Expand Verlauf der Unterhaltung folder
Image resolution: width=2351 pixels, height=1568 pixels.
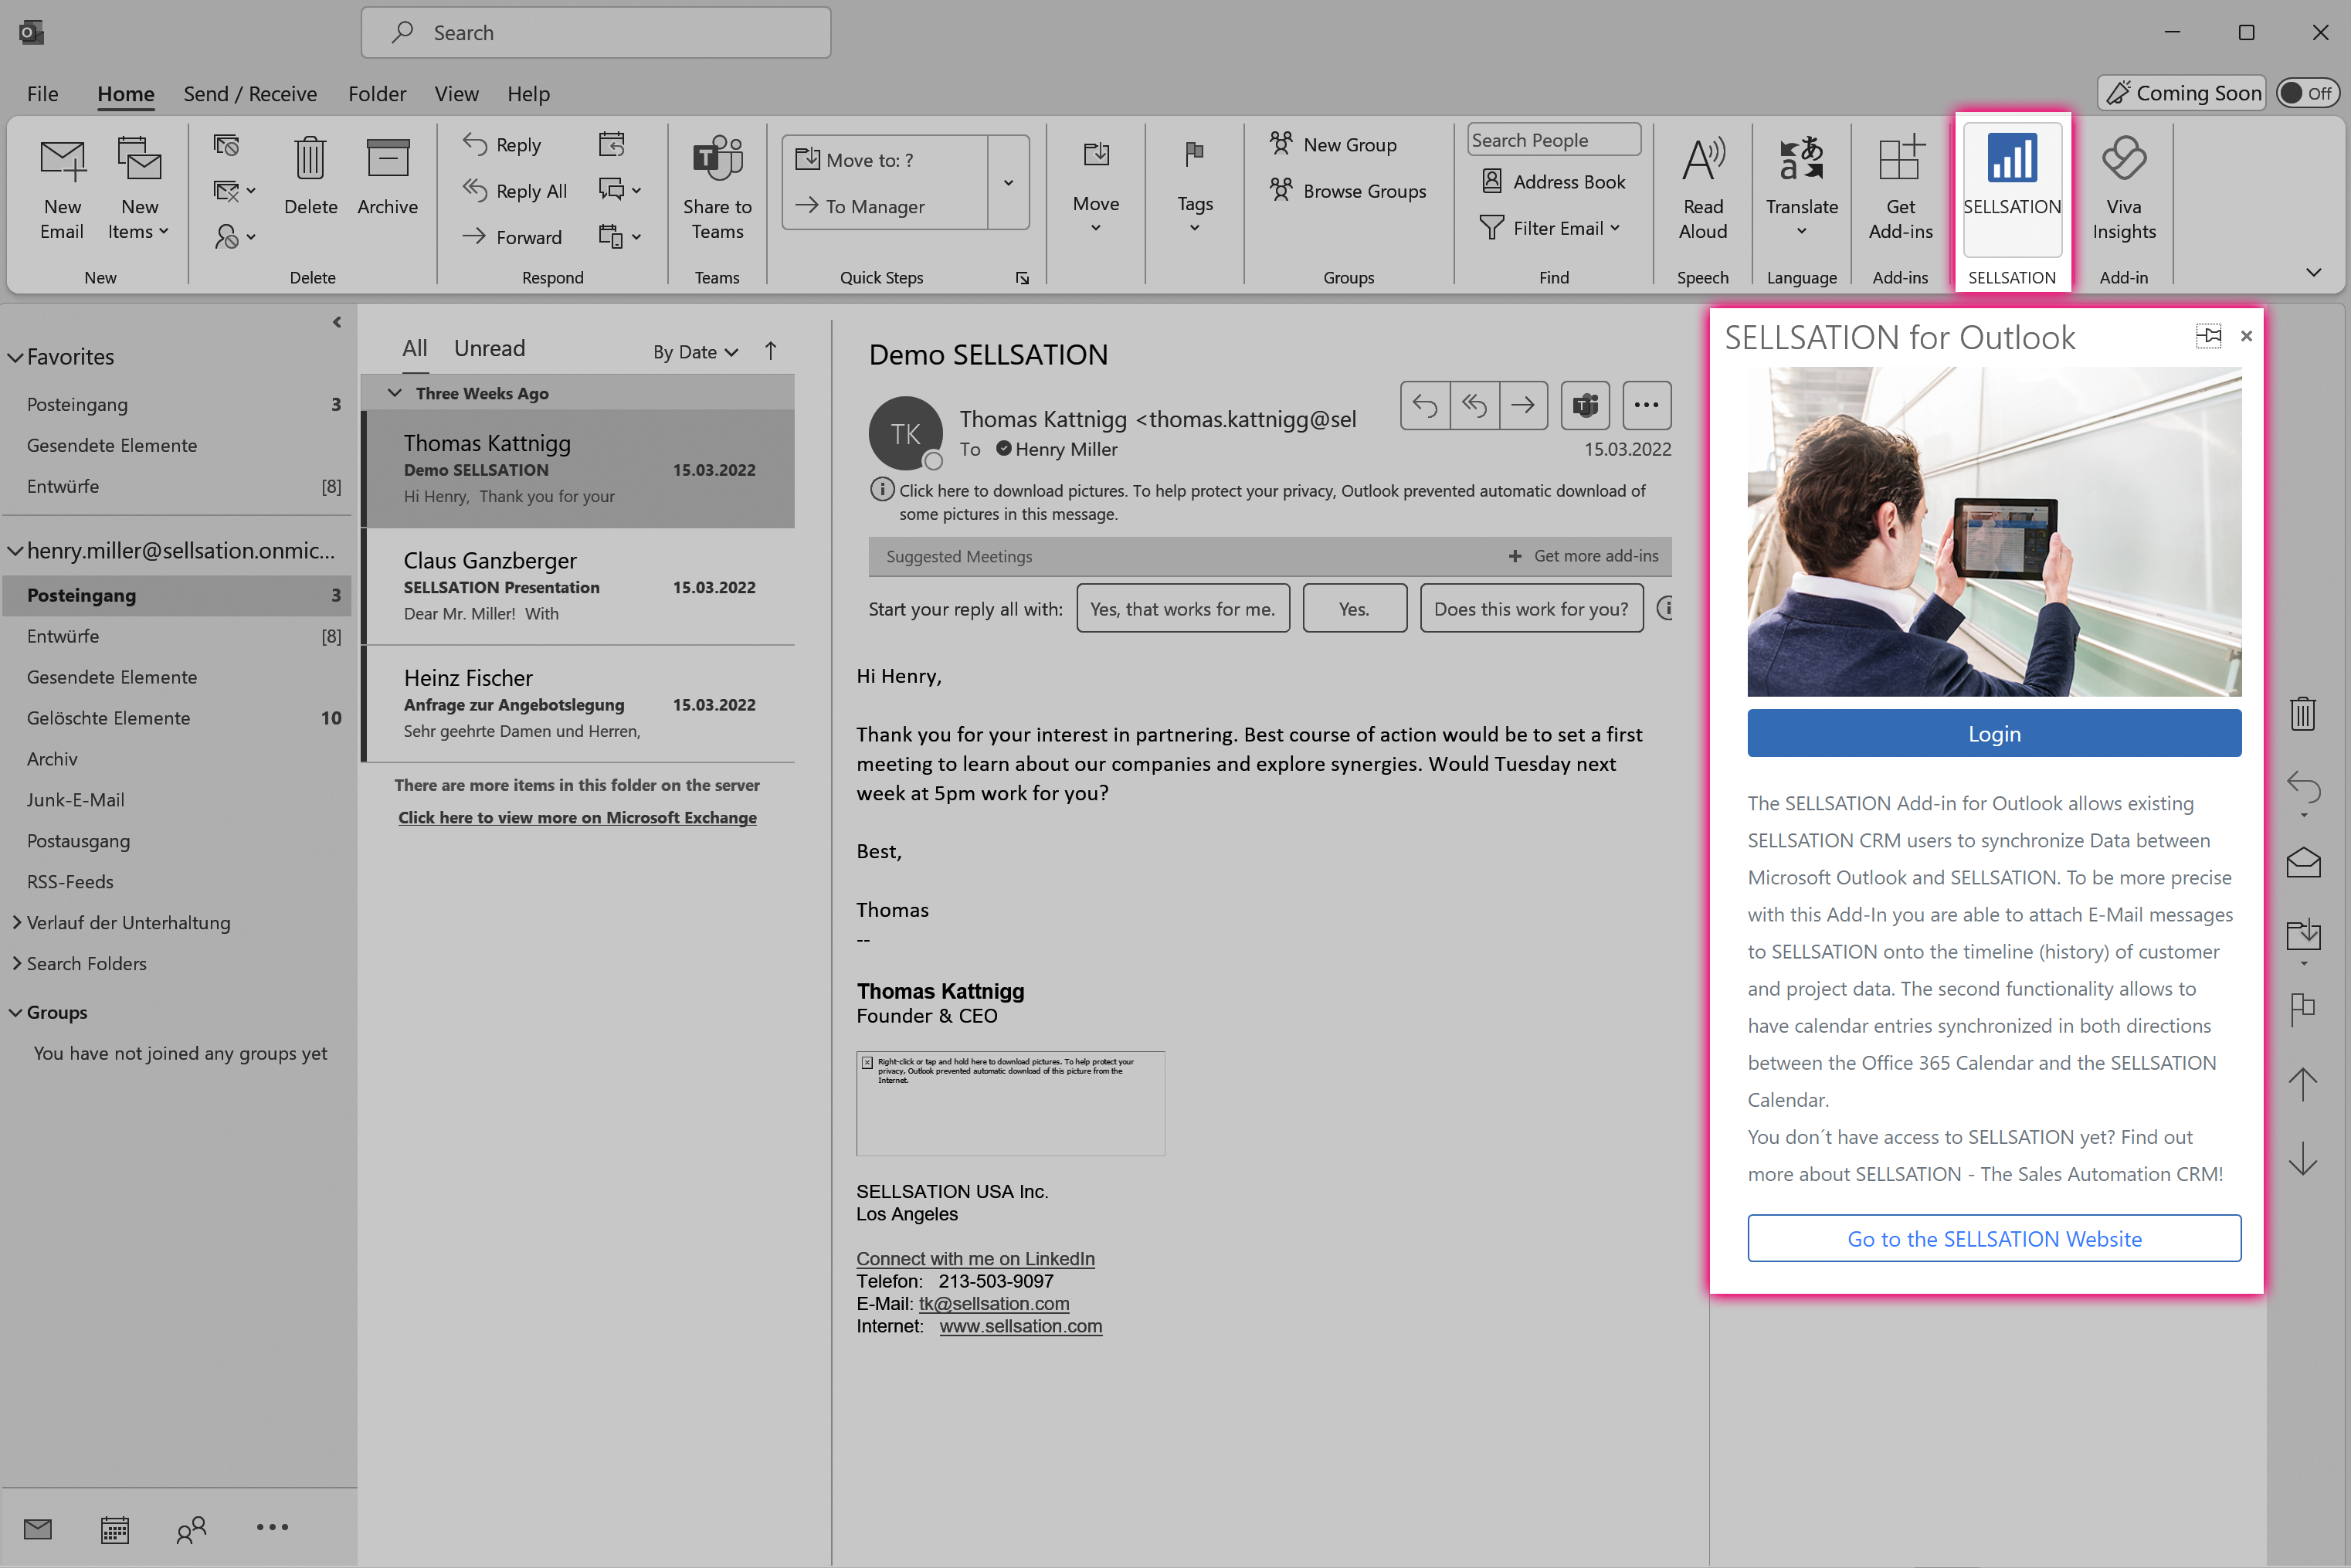(16, 922)
